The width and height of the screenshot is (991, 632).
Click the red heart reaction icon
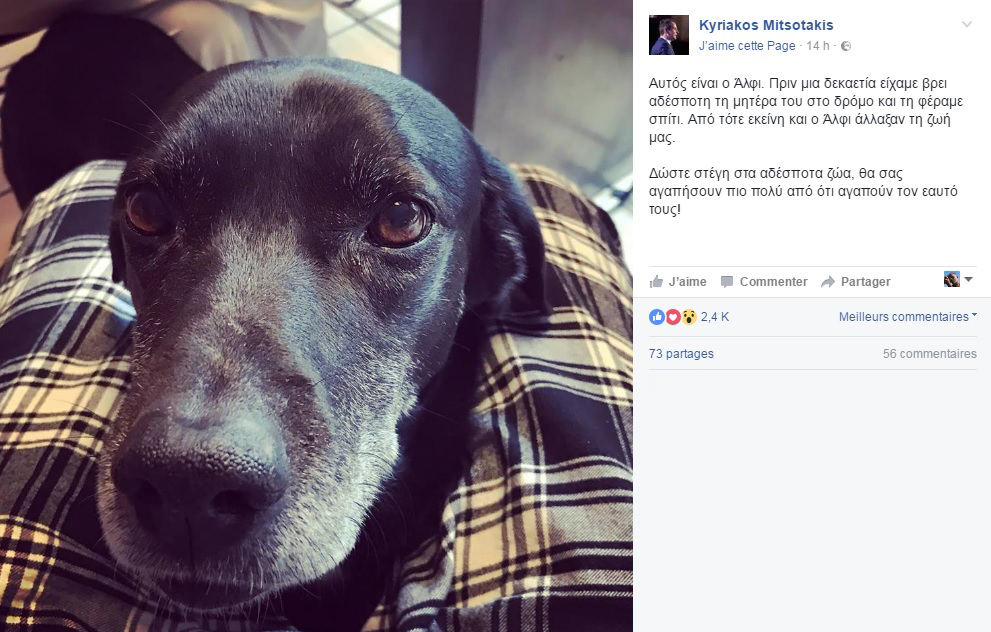pyautogui.click(x=672, y=317)
